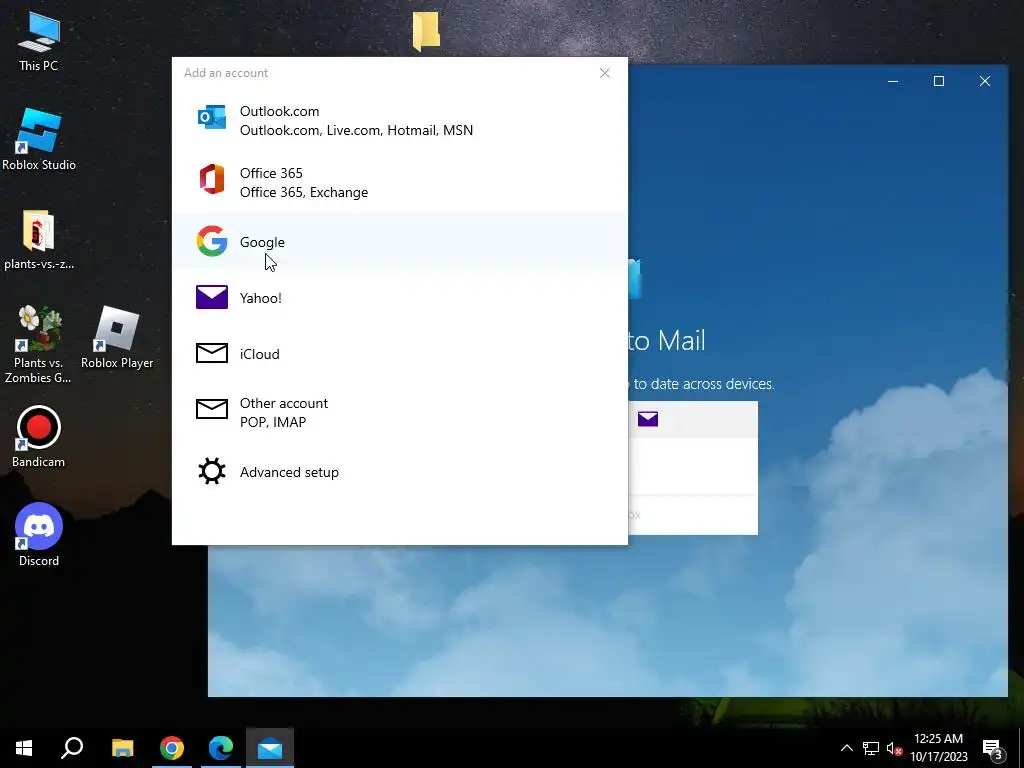Choose the iCloud envelope icon
Screen dimensions: 1024x768
pyautogui.click(x=212, y=353)
